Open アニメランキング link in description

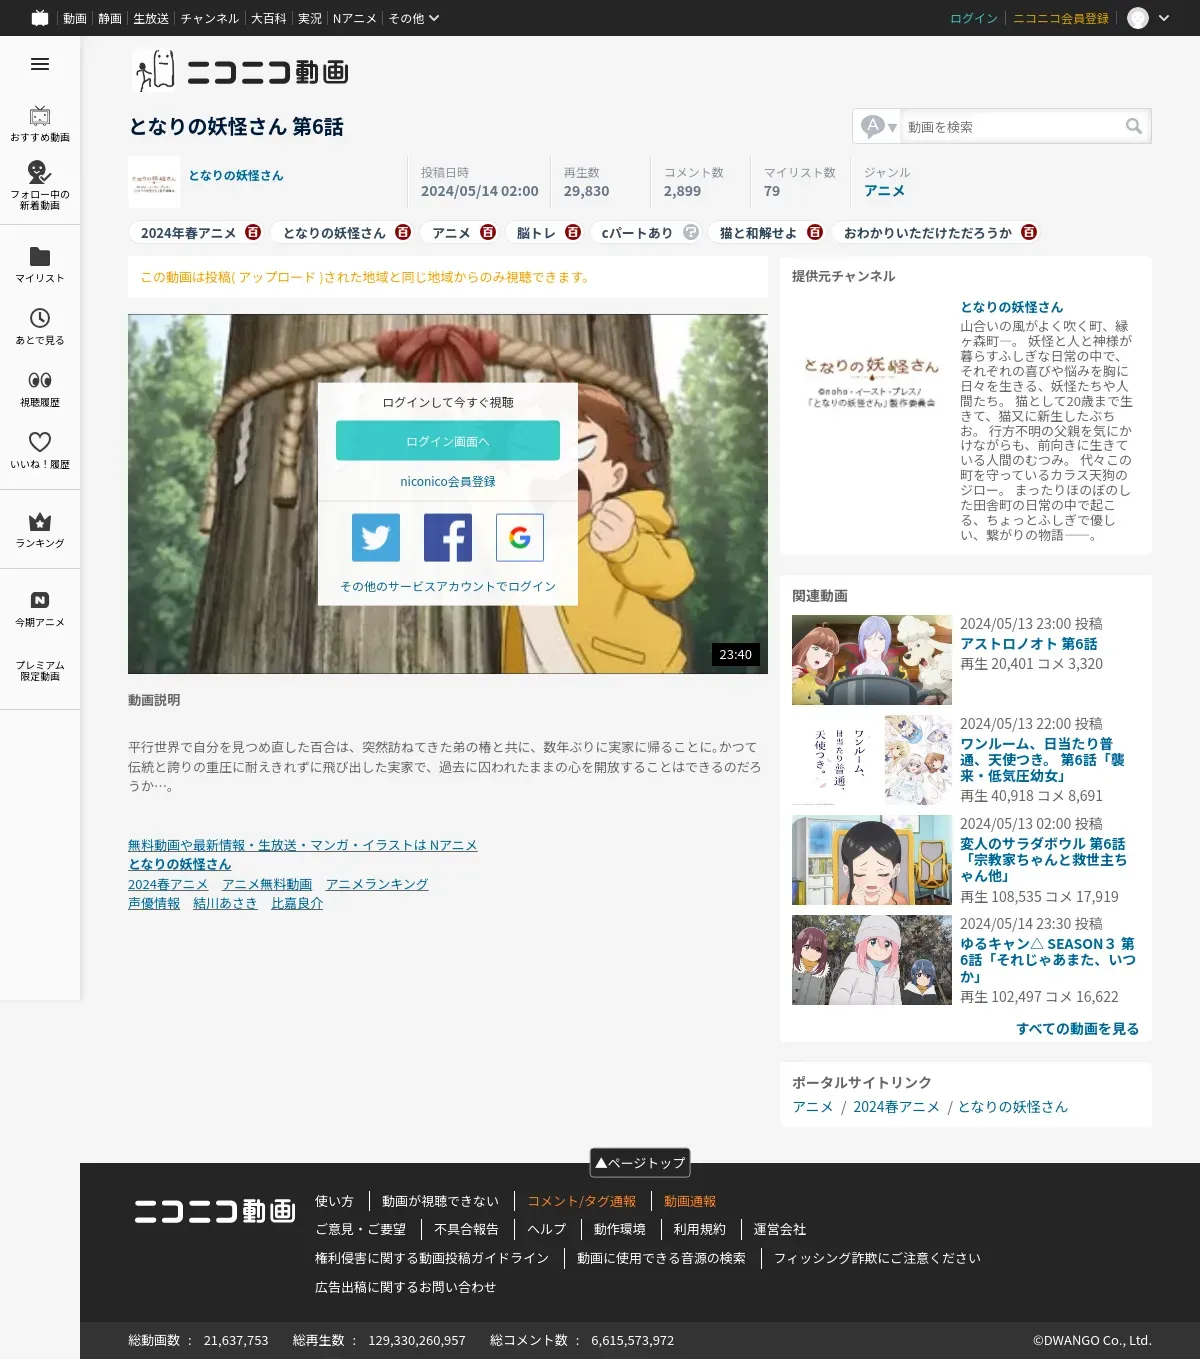377,884
